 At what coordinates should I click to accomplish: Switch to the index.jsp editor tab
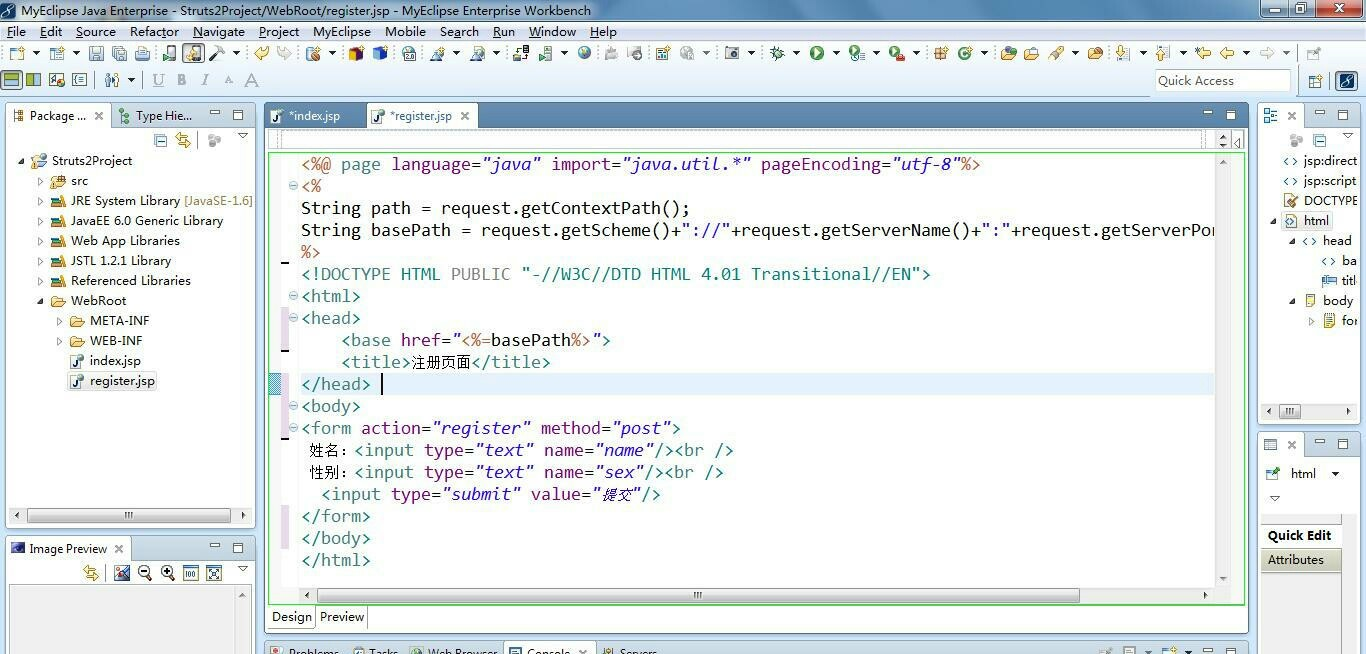[x=313, y=116]
